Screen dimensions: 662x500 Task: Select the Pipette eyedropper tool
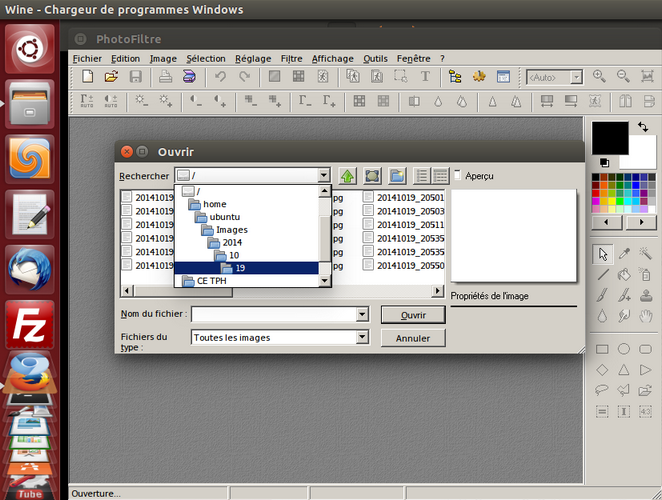coord(624,253)
